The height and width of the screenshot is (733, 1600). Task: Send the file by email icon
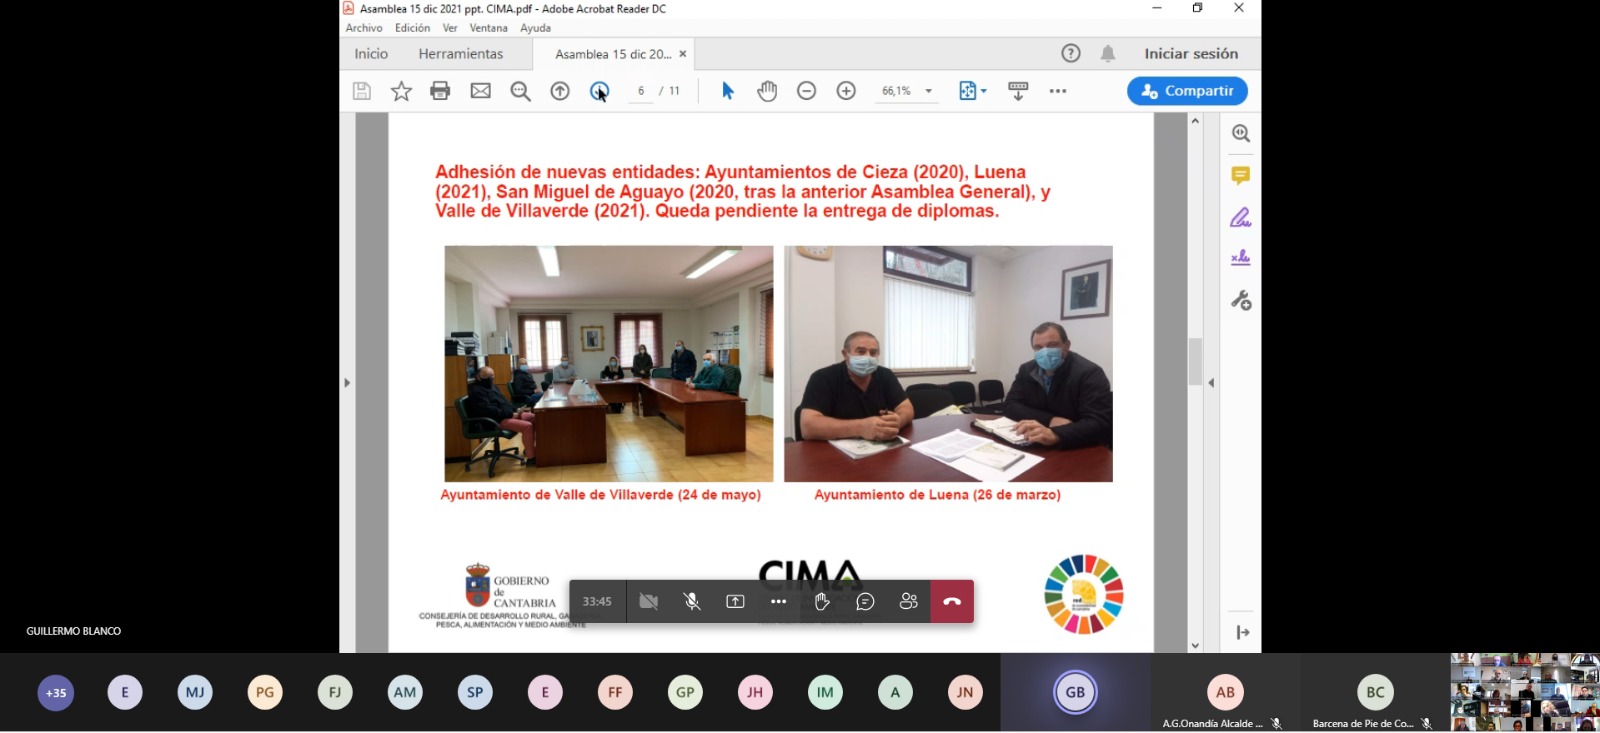[x=481, y=91]
